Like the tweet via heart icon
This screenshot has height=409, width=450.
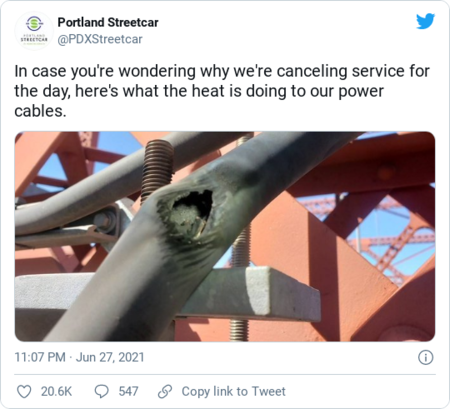coord(24,391)
